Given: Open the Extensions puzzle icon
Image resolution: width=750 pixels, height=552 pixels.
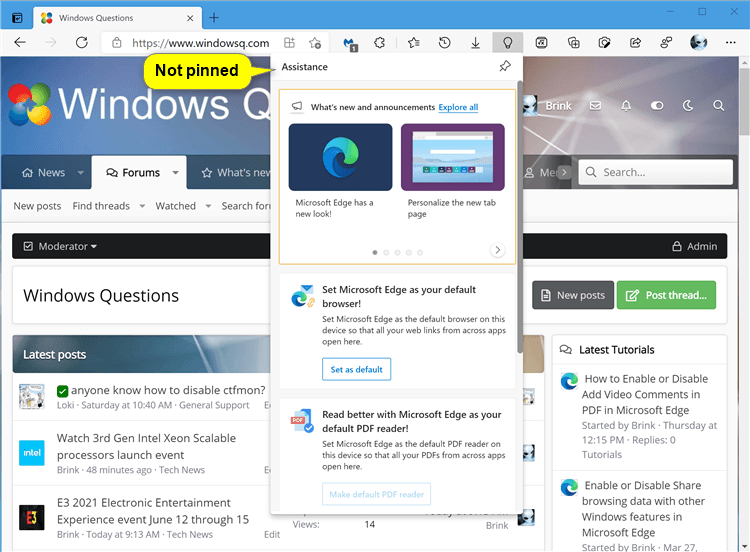Looking at the screenshot, I should coord(380,43).
